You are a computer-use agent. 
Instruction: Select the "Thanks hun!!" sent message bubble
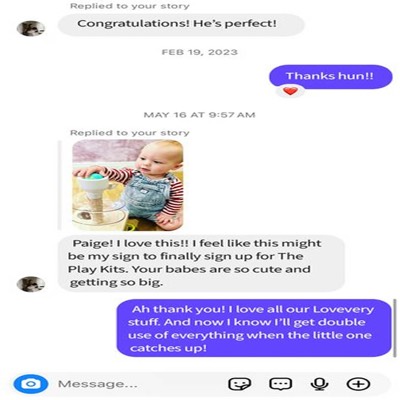[331, 77]
